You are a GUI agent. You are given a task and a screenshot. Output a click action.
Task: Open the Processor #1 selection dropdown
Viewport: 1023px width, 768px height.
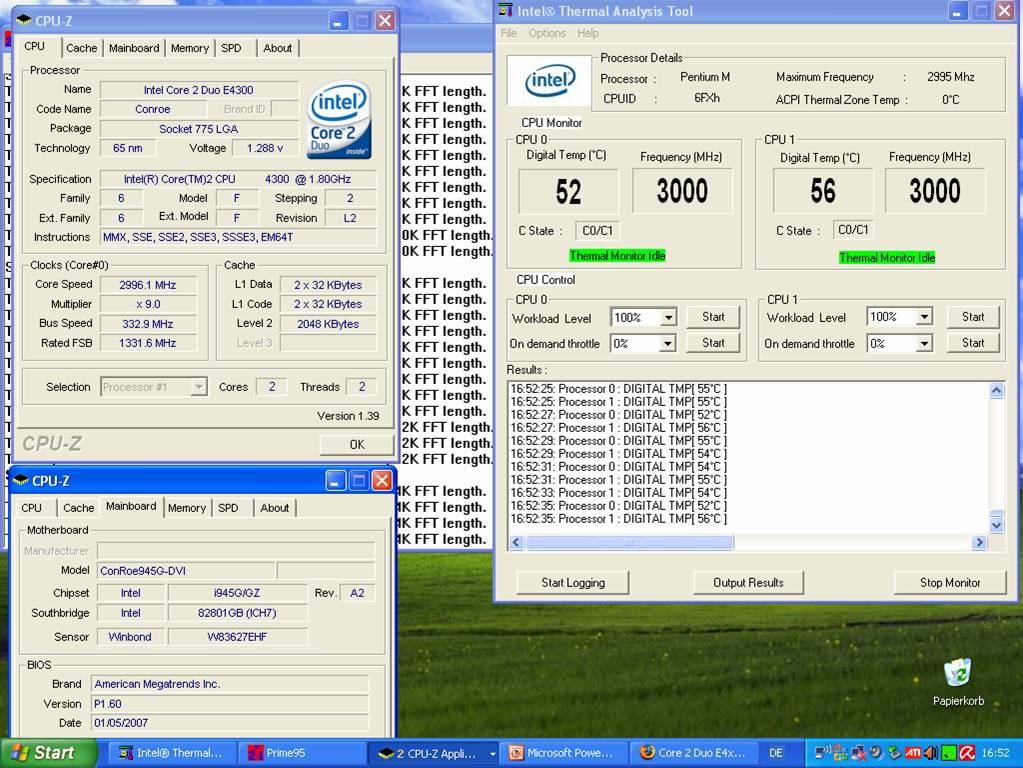coord(198,387)
